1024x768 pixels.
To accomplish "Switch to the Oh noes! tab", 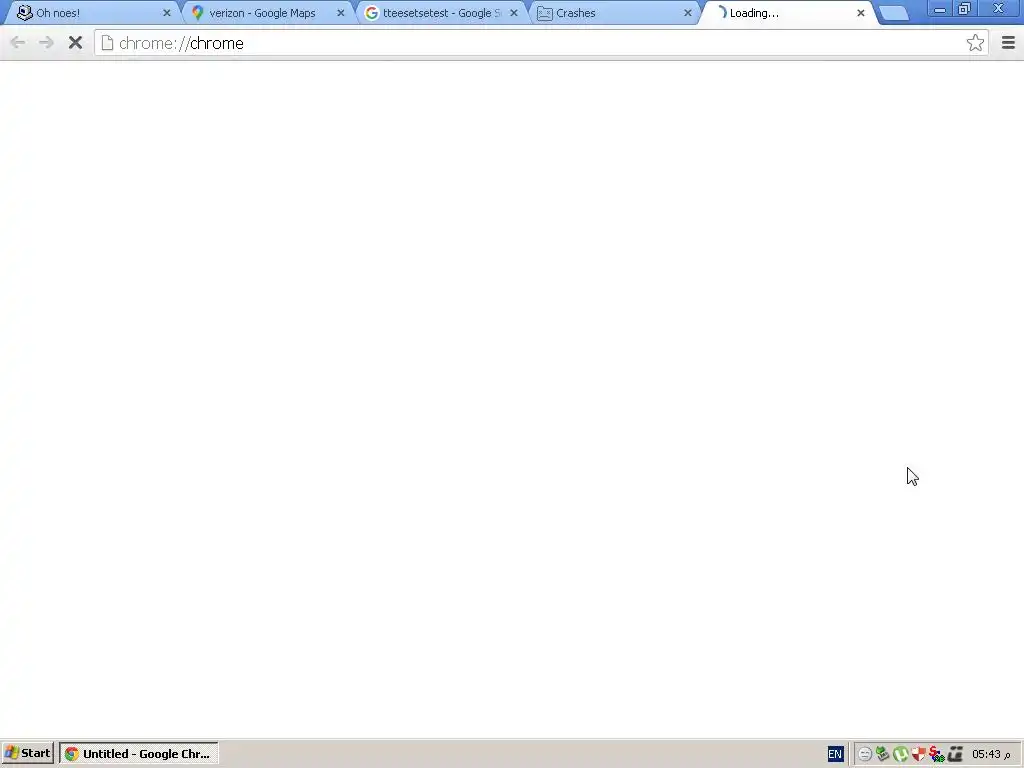I will point(91,13).
